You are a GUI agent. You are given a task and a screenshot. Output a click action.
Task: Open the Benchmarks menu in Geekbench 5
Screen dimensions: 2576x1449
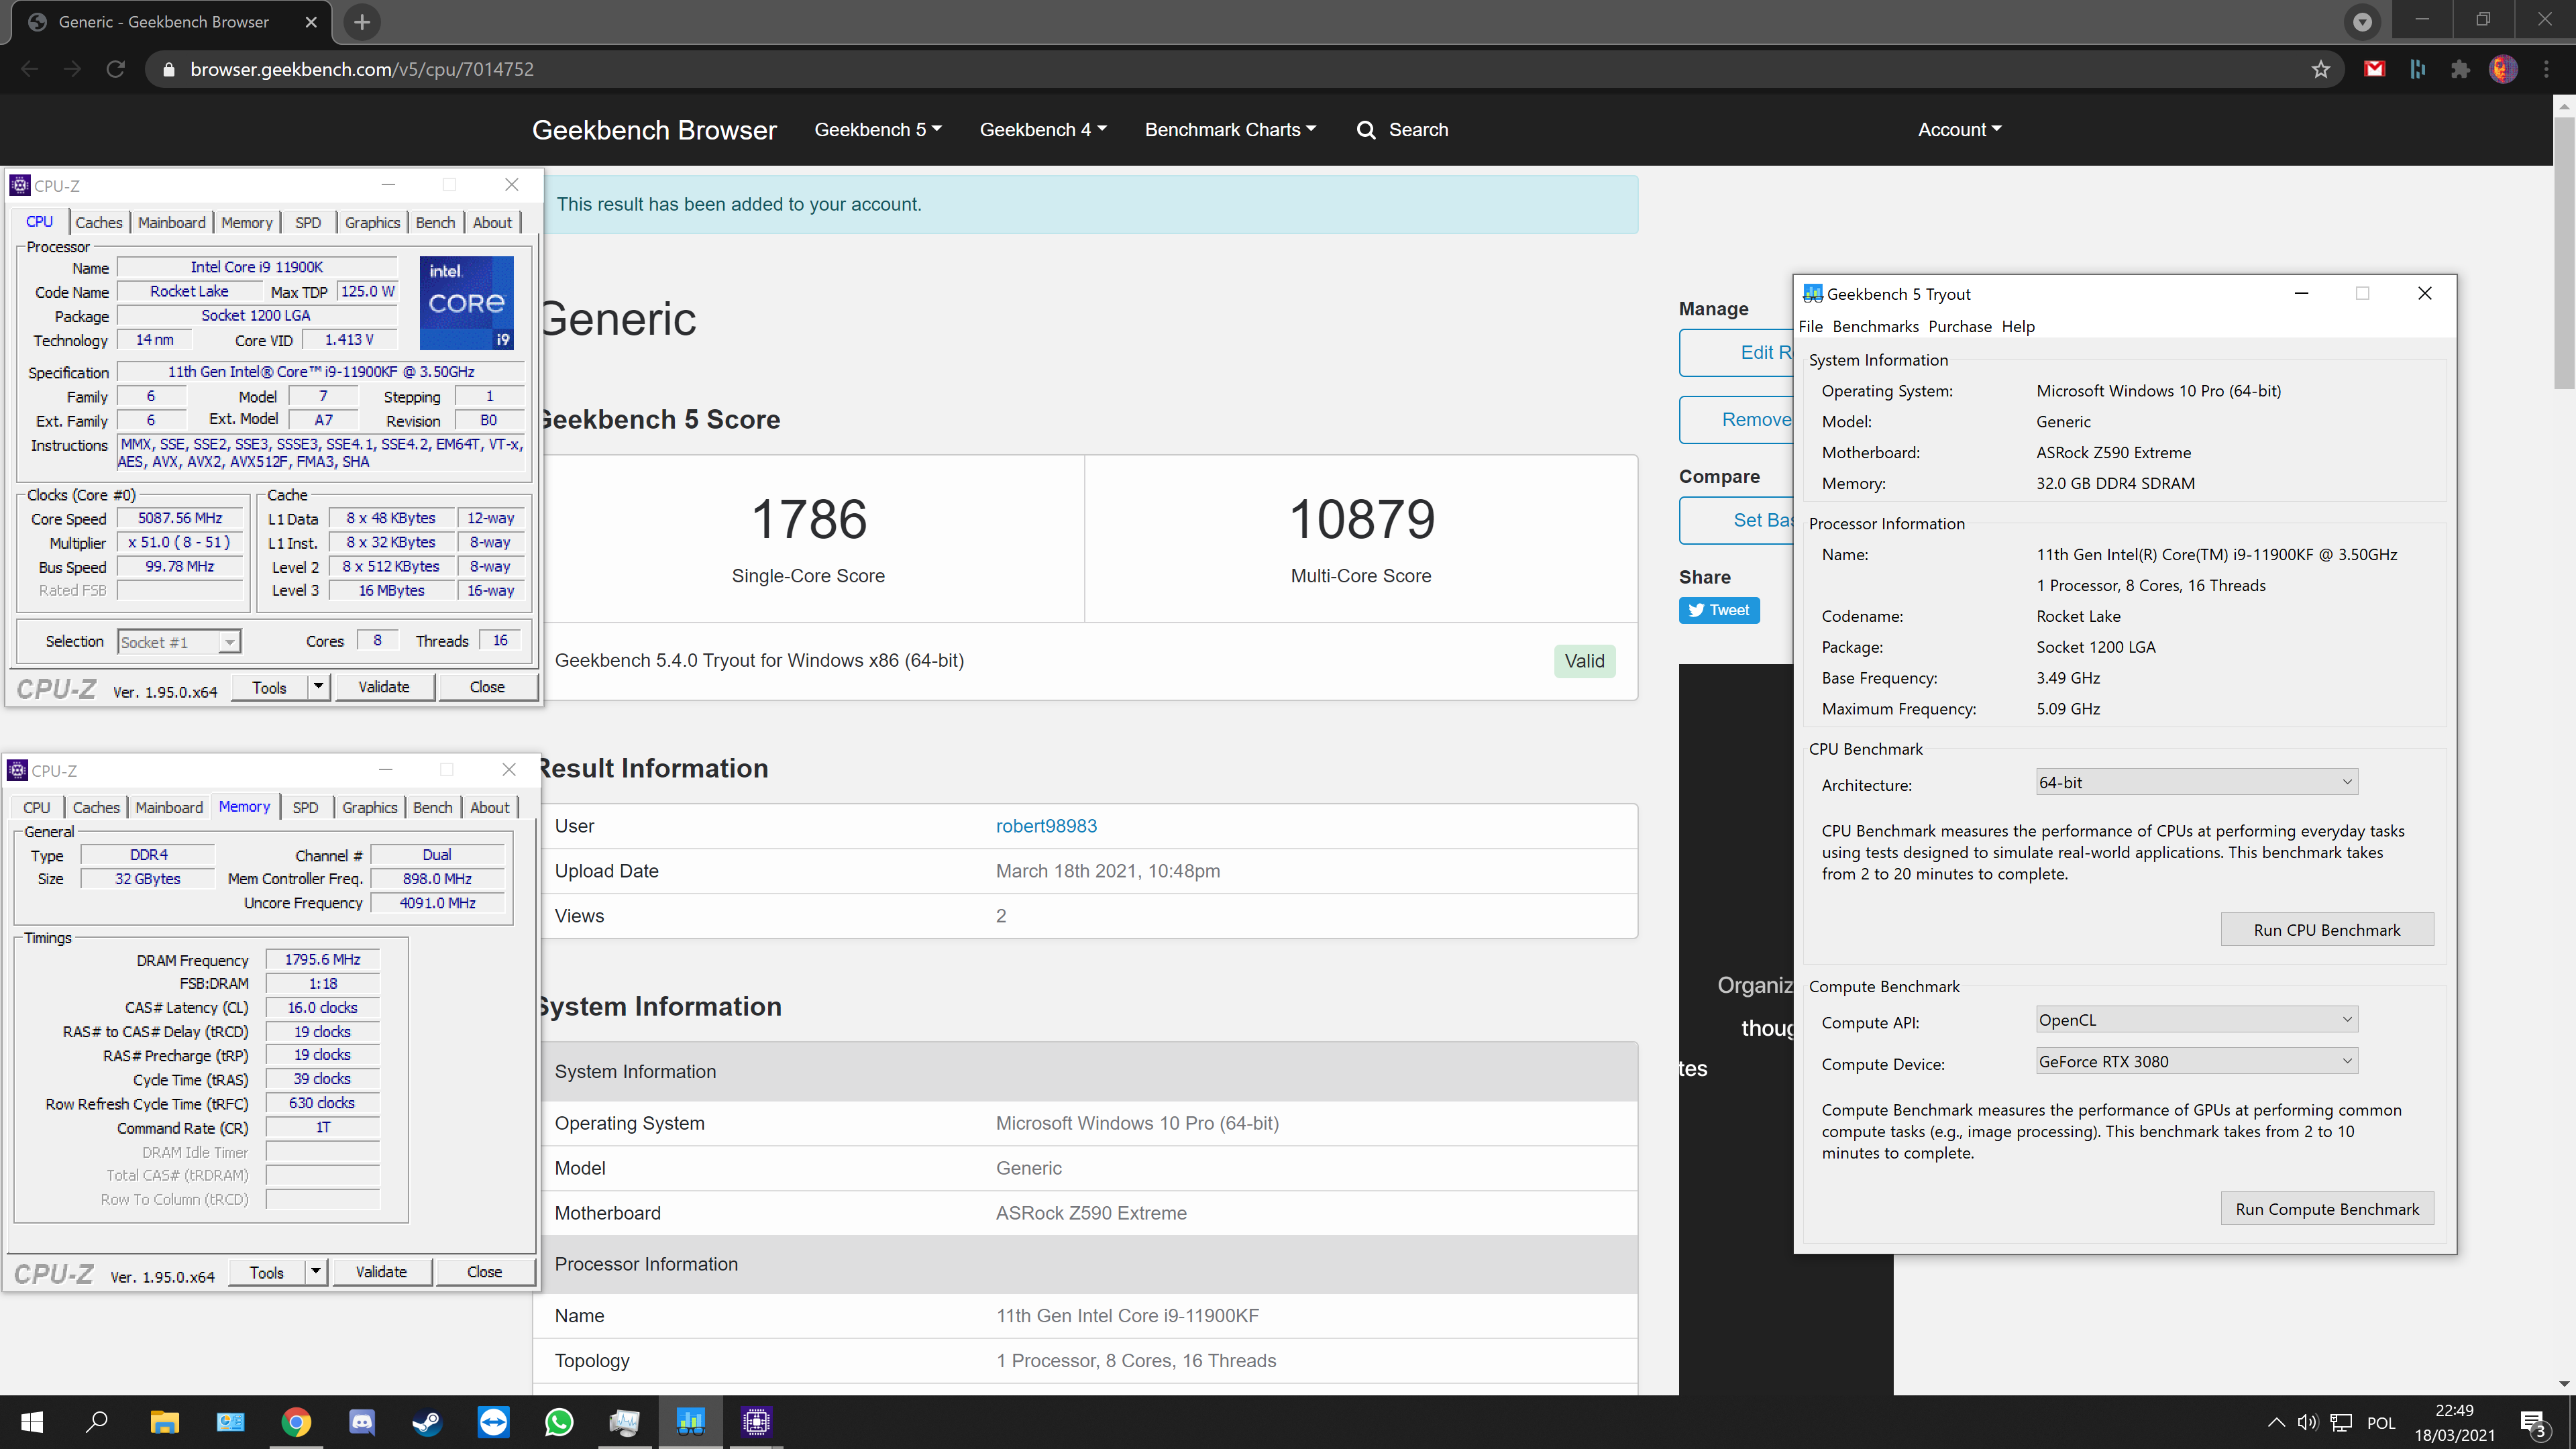1875,326
